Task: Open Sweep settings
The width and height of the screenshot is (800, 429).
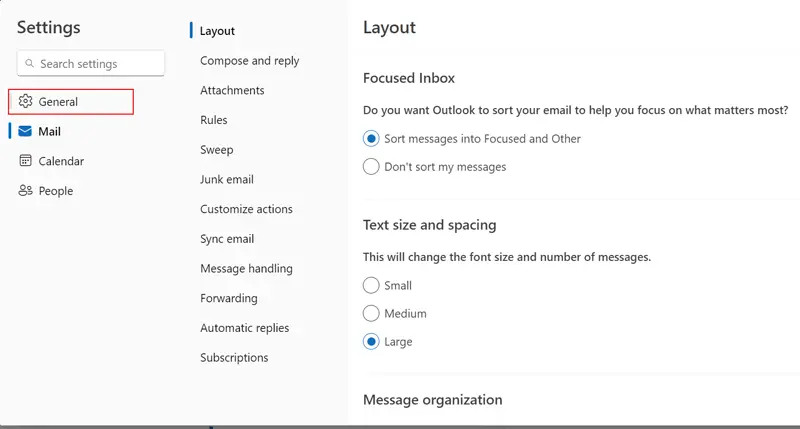Action: pos(216,150)
